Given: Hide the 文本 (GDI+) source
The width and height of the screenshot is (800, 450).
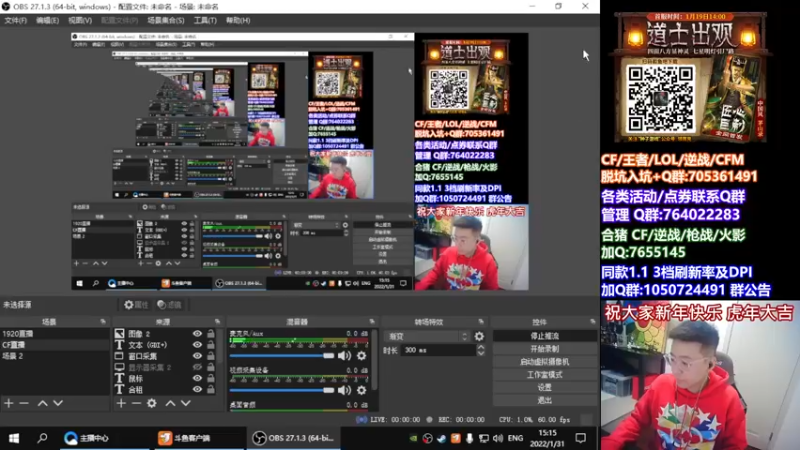Looking at the screenshot, I should [197, 345].
